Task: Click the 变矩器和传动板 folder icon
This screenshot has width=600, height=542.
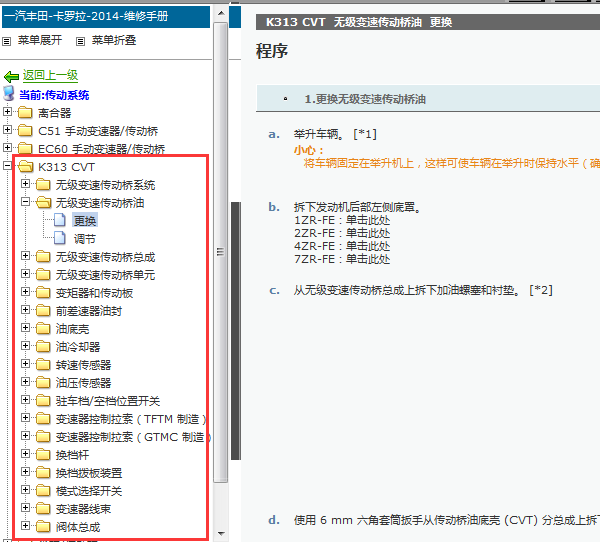Action: click(x=43, y=292)
